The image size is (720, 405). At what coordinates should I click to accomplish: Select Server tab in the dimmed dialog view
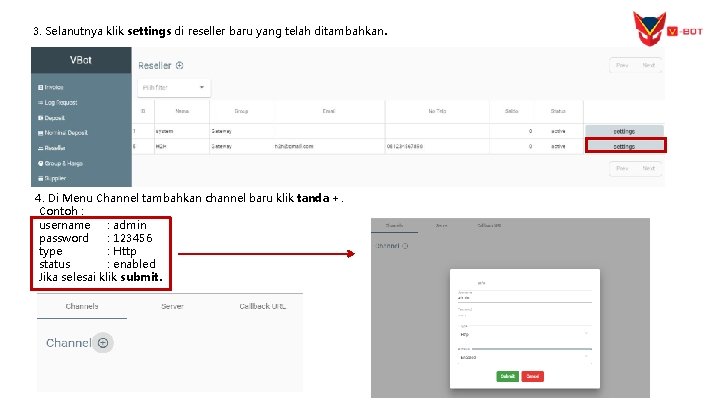[x=441, y=225]
